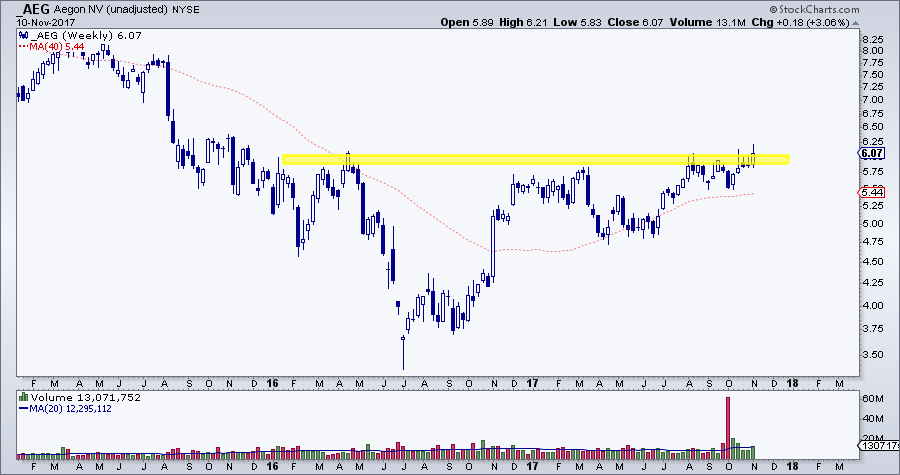Click the _AEG (Weekly) 6.07 legend text

point(86,36)
